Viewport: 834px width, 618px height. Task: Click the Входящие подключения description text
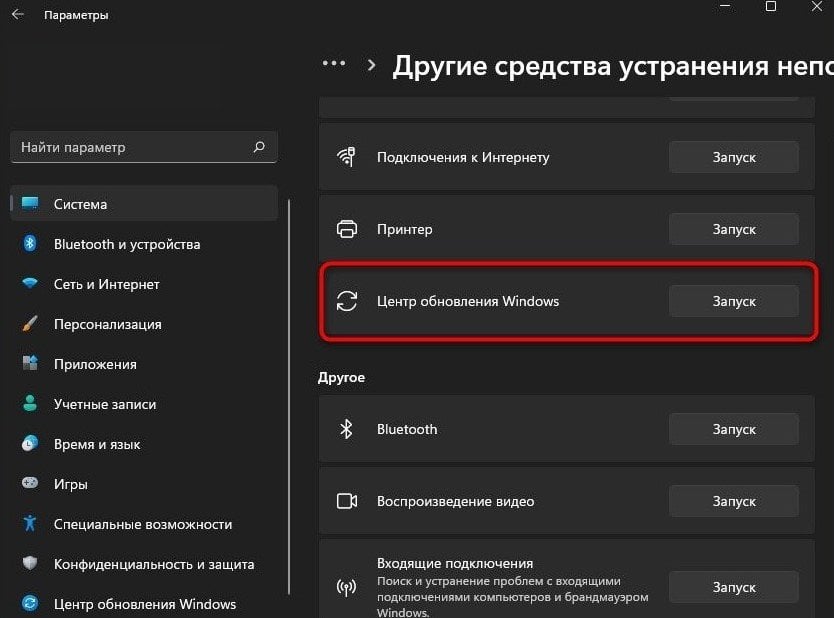[x=512, y=596]
